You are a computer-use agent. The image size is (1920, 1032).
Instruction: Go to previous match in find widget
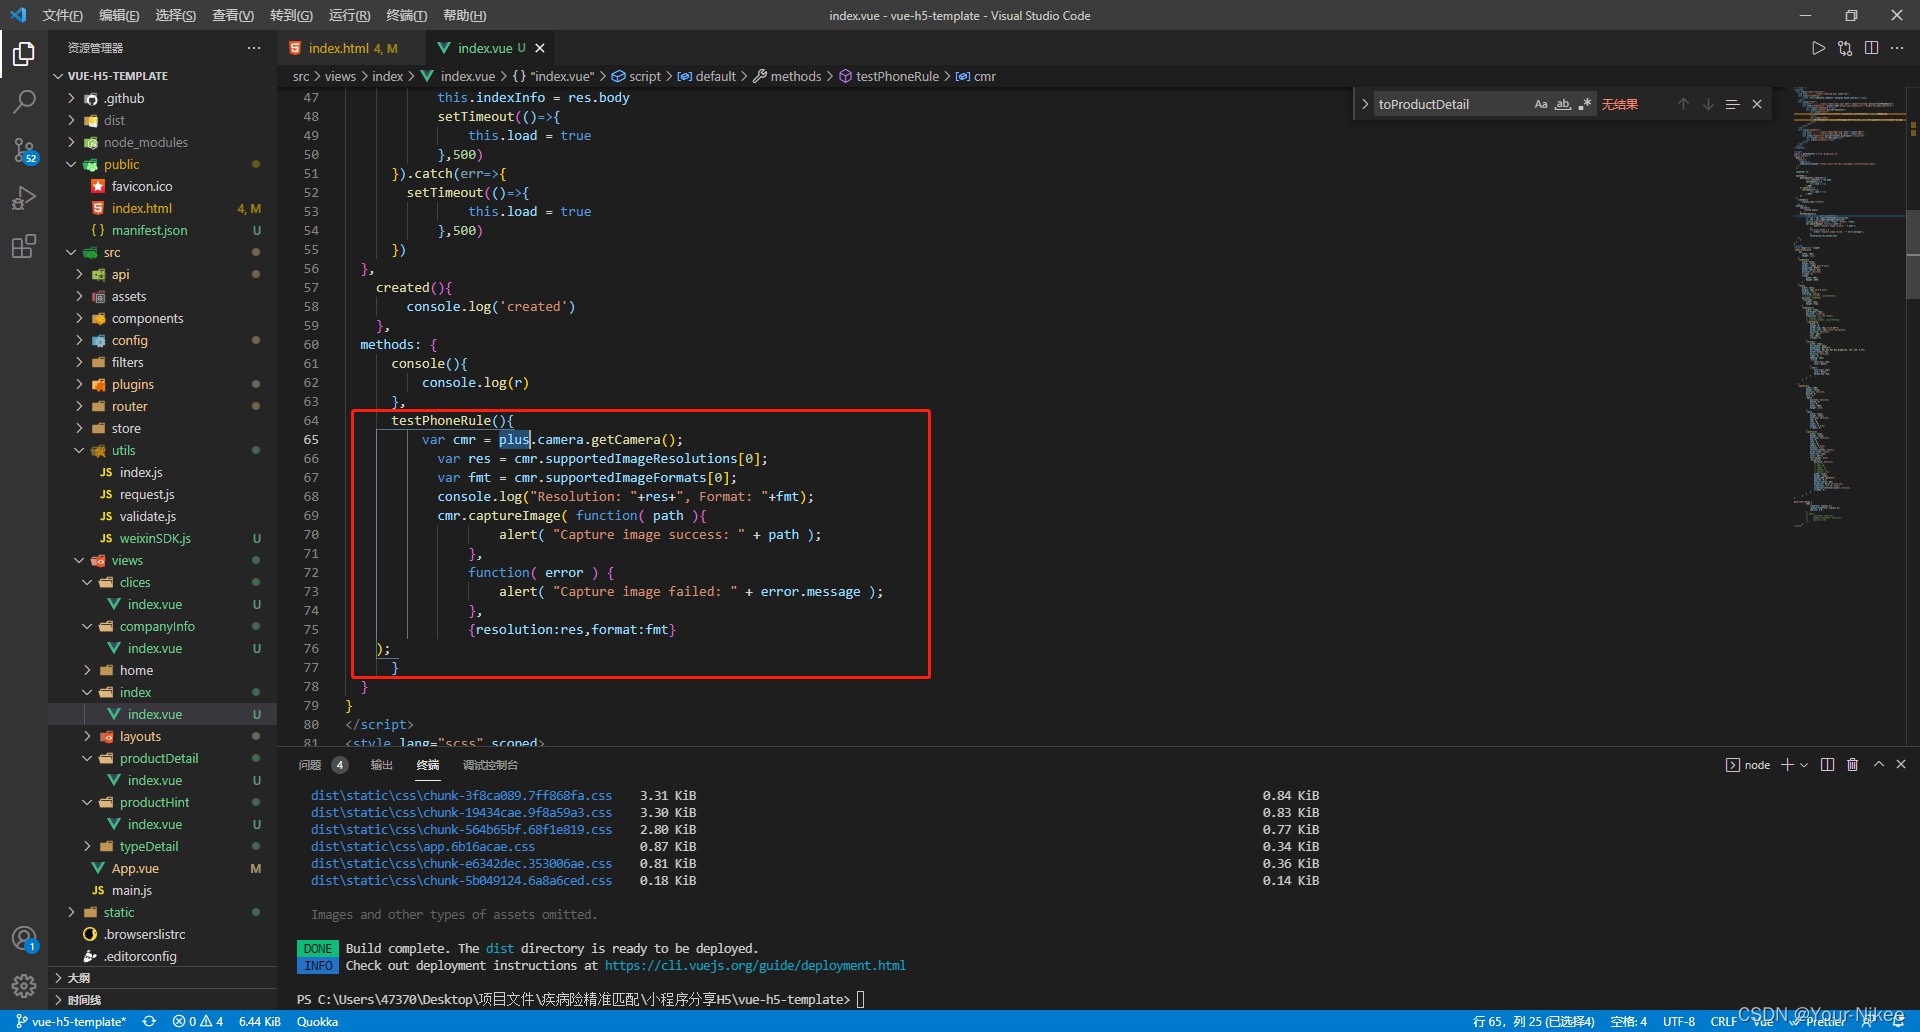(x=1683, y=104)
